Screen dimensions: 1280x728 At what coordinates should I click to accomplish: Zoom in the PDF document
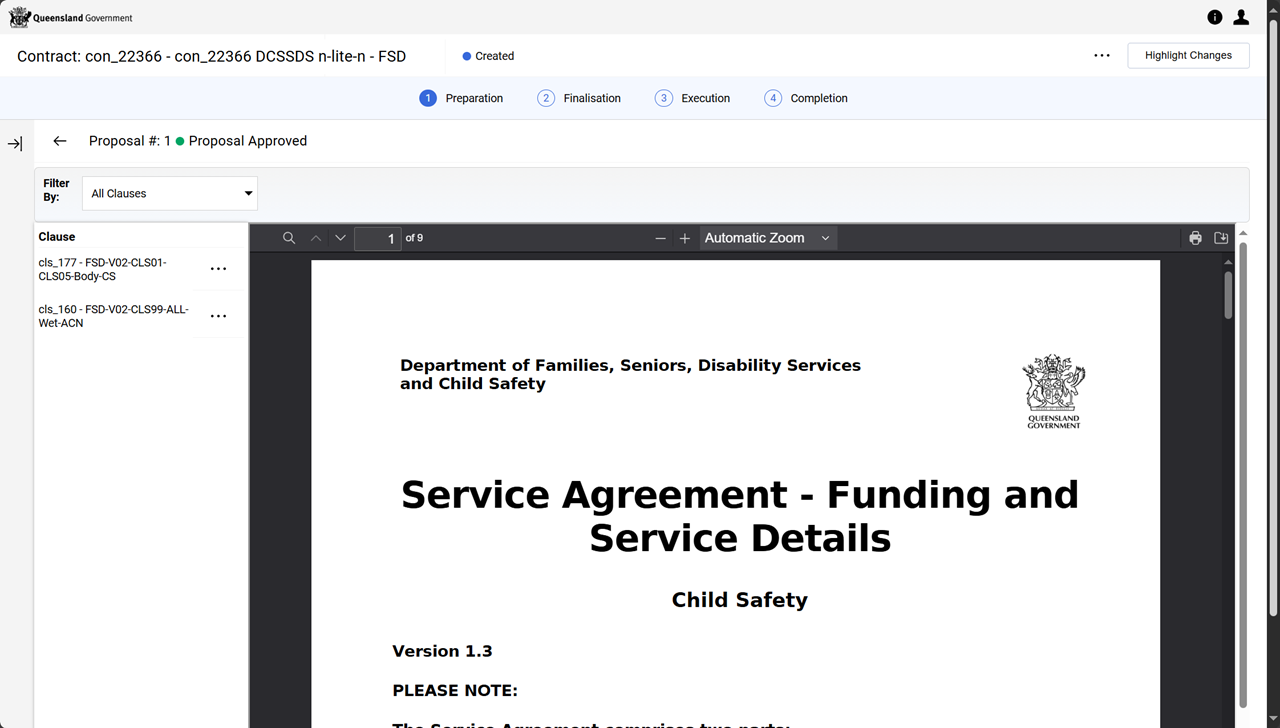coord(685,238)
